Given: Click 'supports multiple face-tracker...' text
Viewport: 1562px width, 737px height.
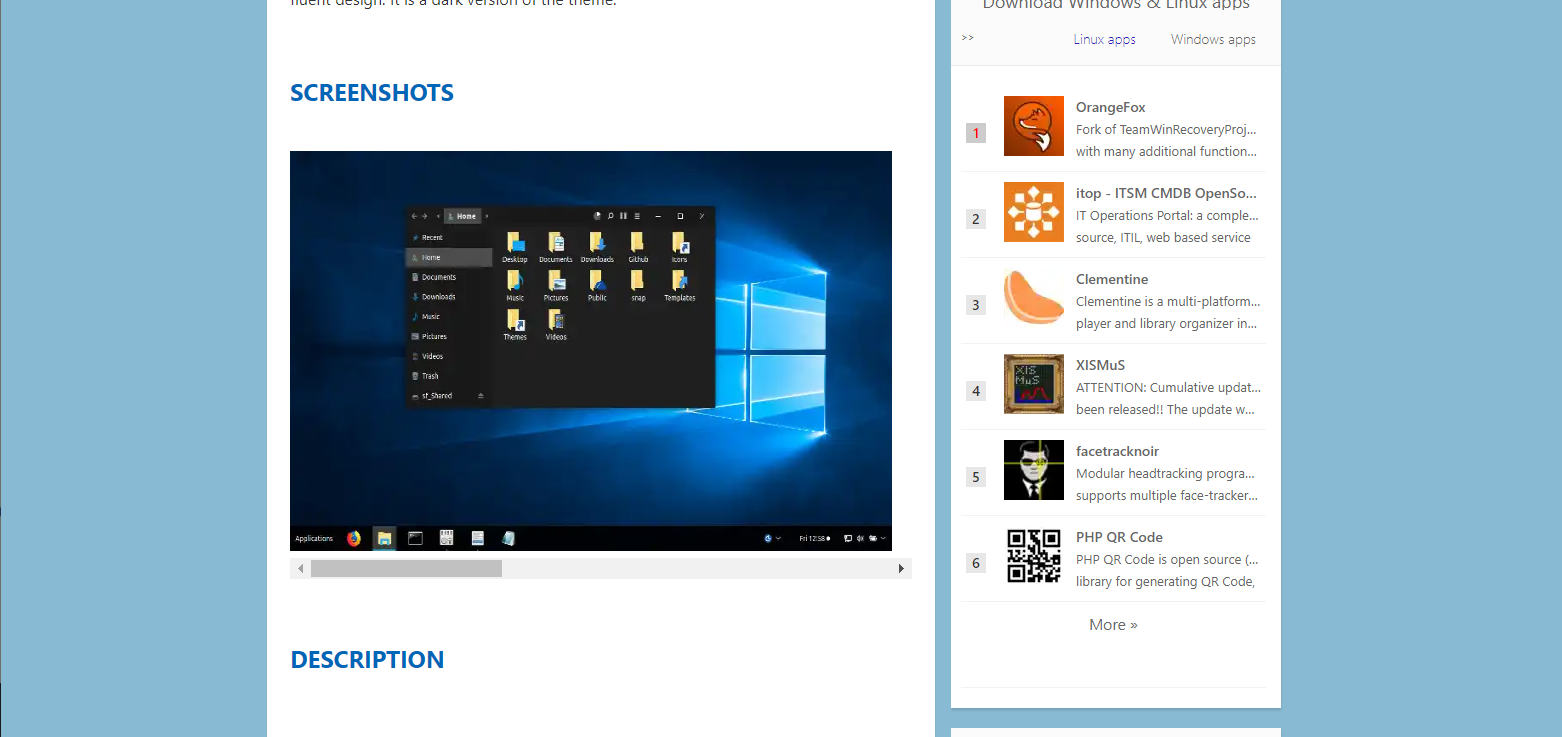Looking at the screenshot, I should (1167, 495).
